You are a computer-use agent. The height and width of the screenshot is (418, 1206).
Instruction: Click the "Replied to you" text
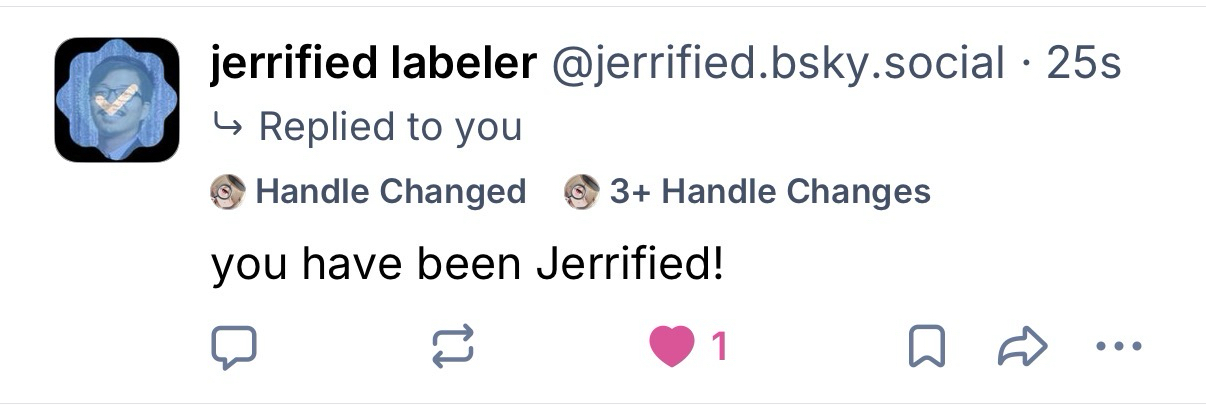[x=390, y=127]
